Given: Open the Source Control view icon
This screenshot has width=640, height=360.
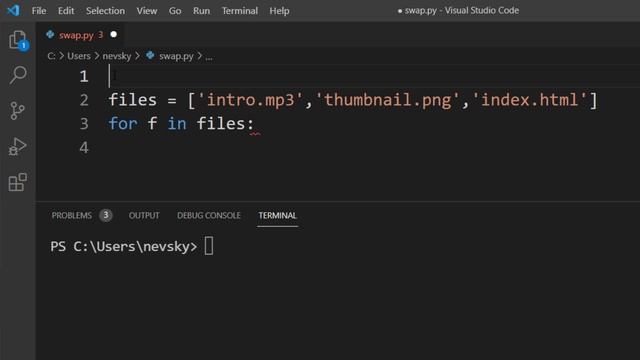Looking at the screenshot, I should click(18, 111).
